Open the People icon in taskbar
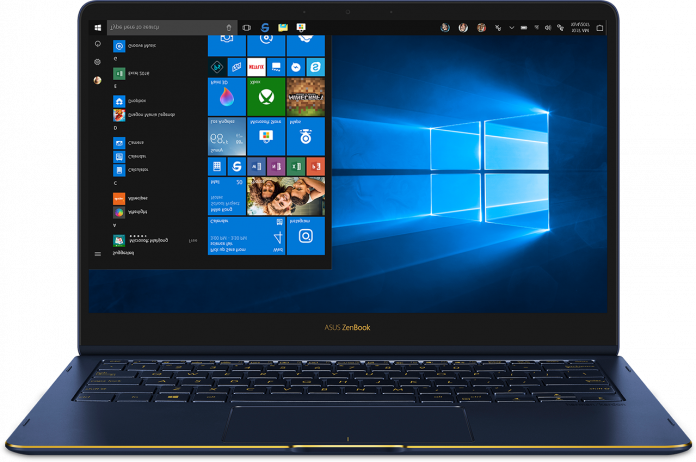The width and height of the screenshot is (696, 462). 498,28
